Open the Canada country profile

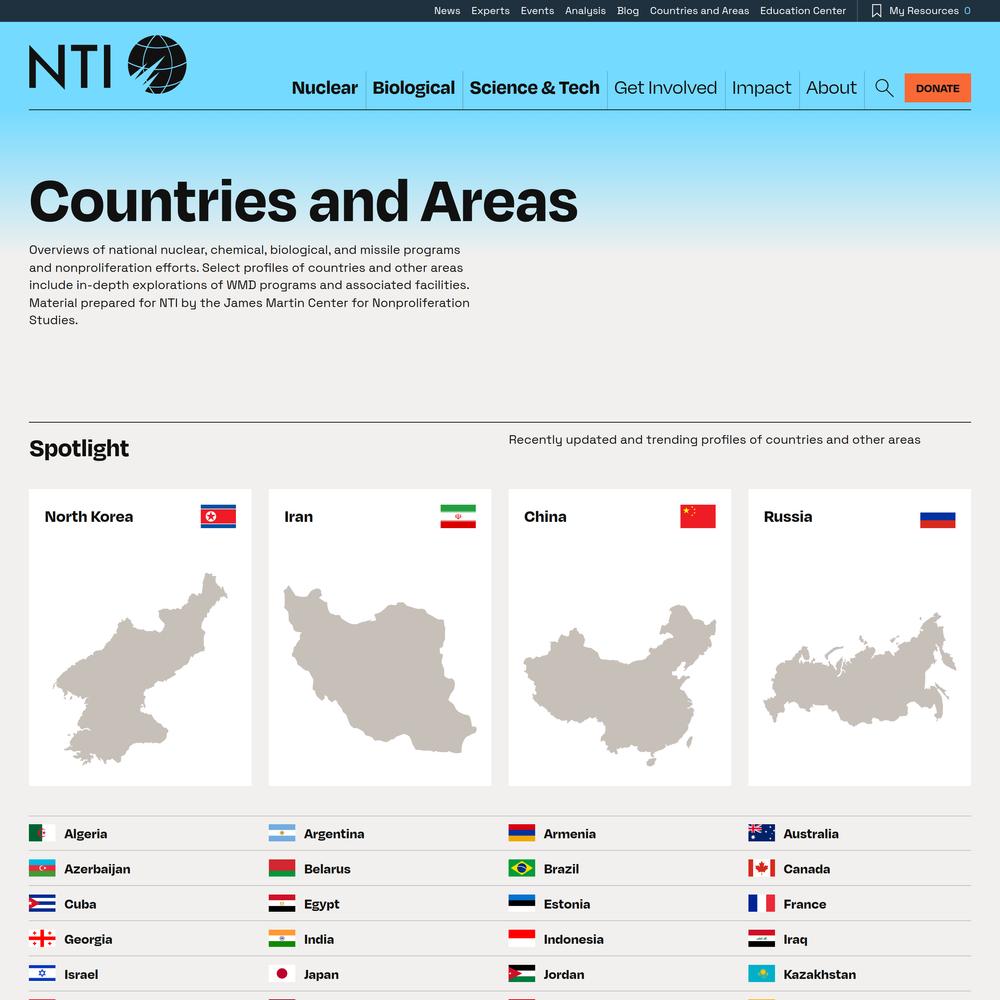coord(807,869)
